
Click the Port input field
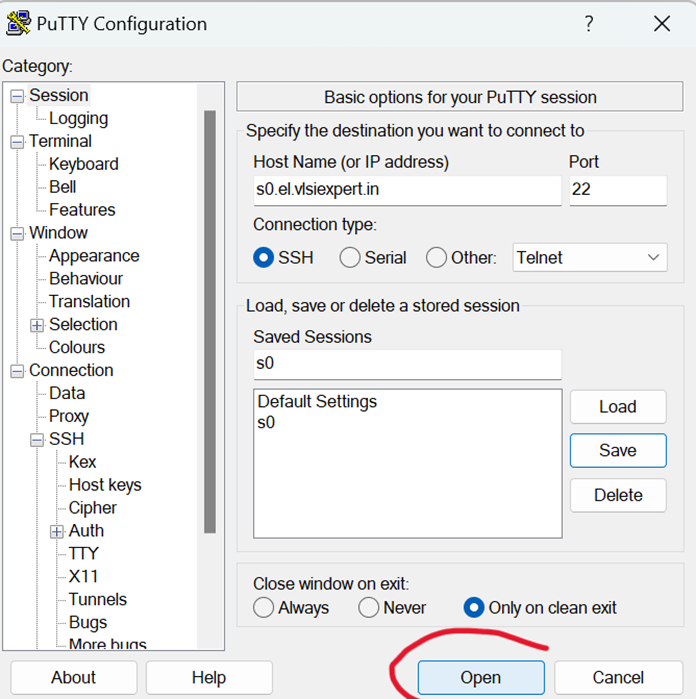pyautogui.click(x=618, y=190)
